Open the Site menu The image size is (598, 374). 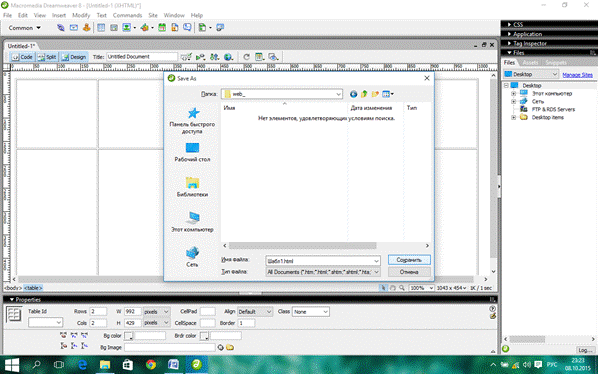click(x=153, y=15)
